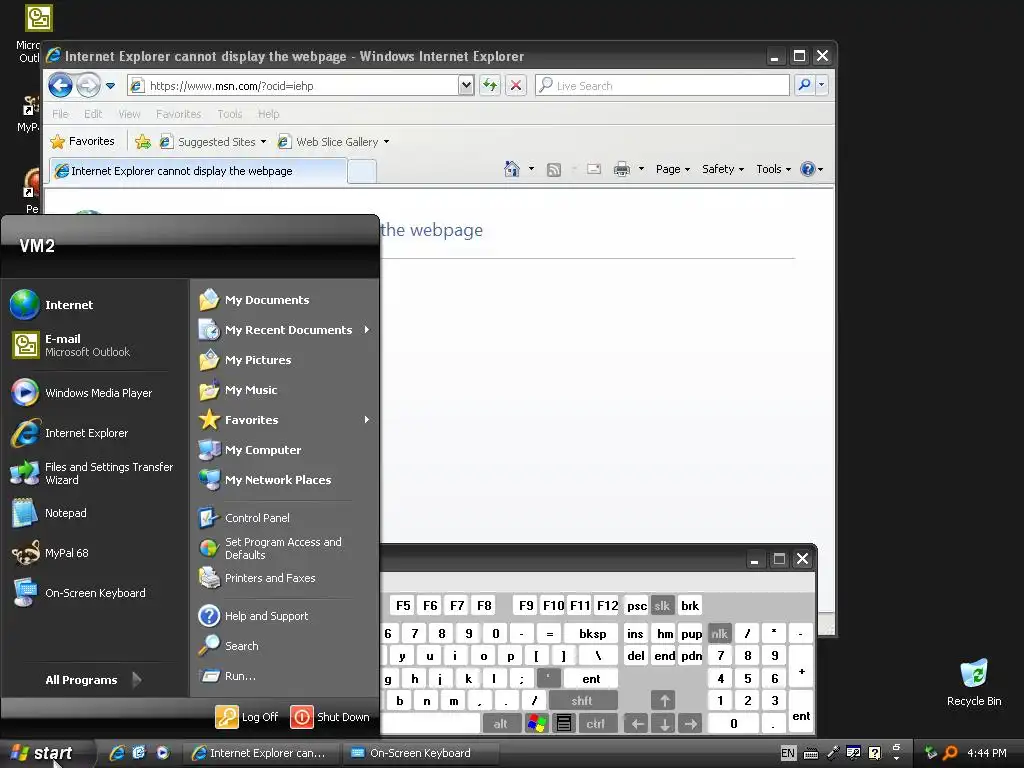Select the 'cannot display the webpage' tab
Image resolution: width=1024 pixels, height=768 pixels.
point(198,171)
